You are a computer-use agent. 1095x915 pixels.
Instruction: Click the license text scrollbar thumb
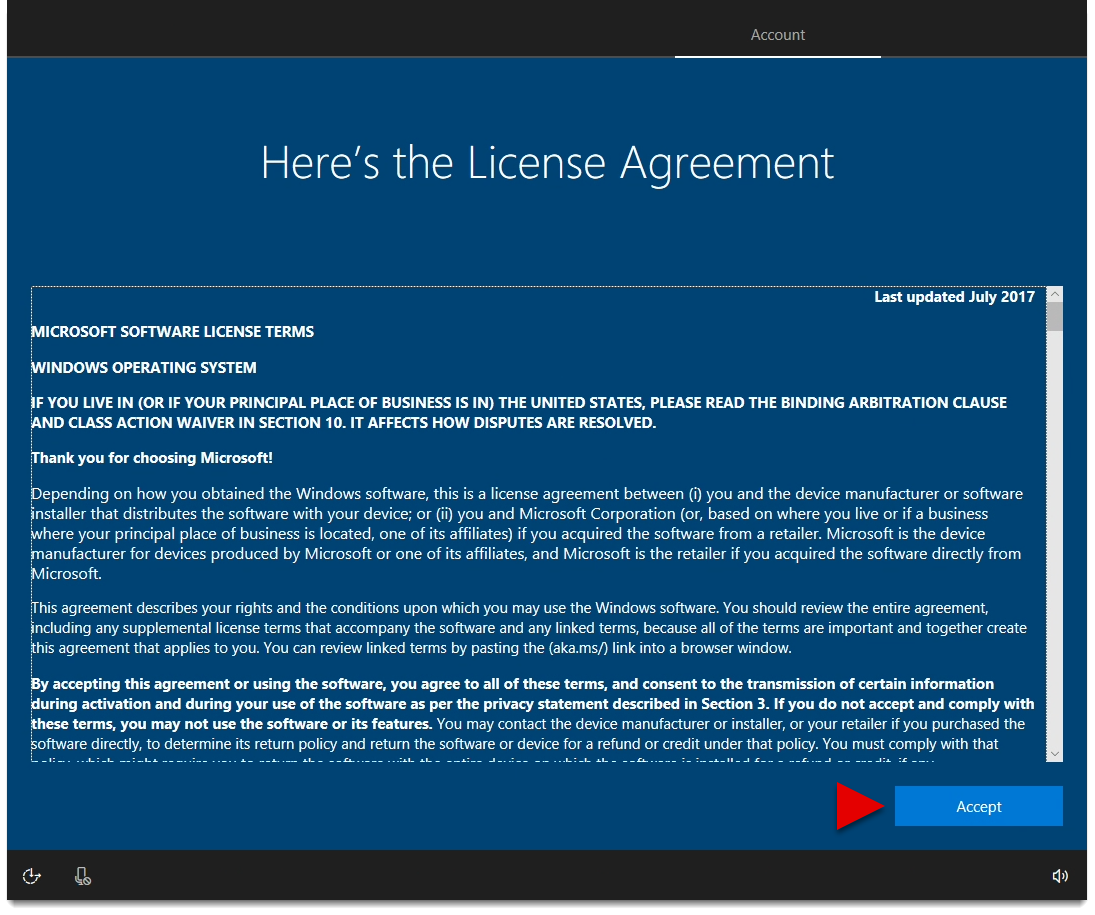(x=1054, y=316)
